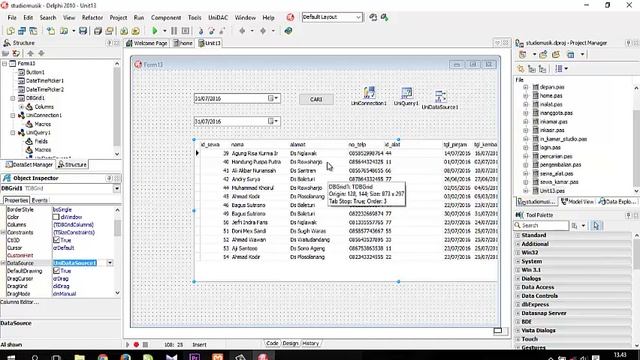The width and height of the screenshot is (640, 360).
Task: Click the green Run button in toolbar
Action: coord(155,31)
